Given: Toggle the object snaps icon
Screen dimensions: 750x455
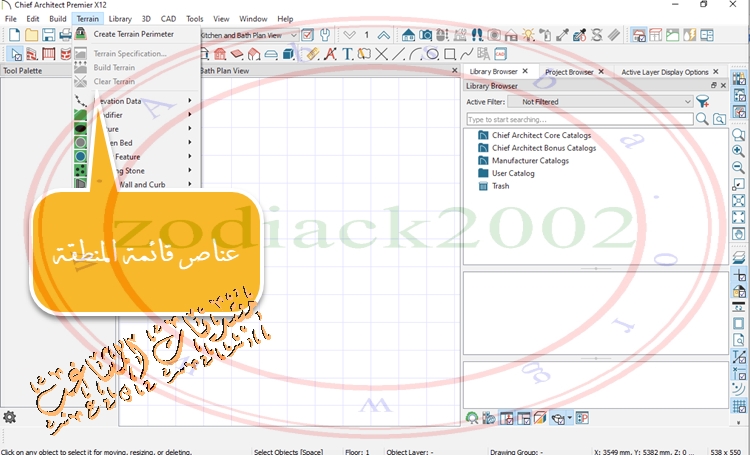Looking at the screenshot, I should click(739, 373).
